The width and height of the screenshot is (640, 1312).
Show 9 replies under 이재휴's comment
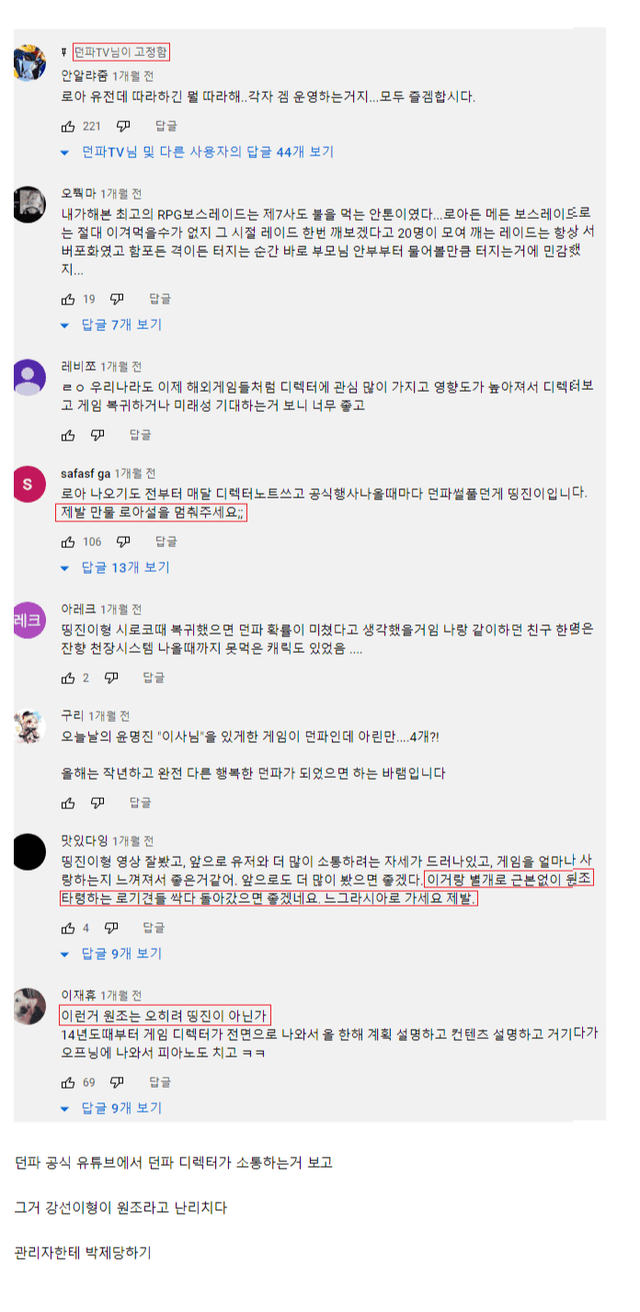pos(111,1108)
